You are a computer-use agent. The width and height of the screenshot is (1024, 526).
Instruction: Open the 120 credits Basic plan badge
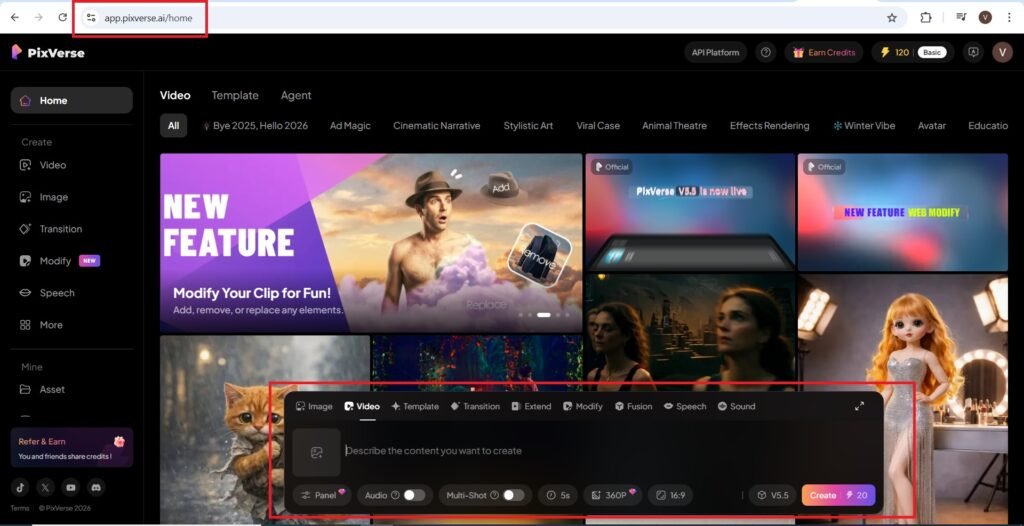913,52
